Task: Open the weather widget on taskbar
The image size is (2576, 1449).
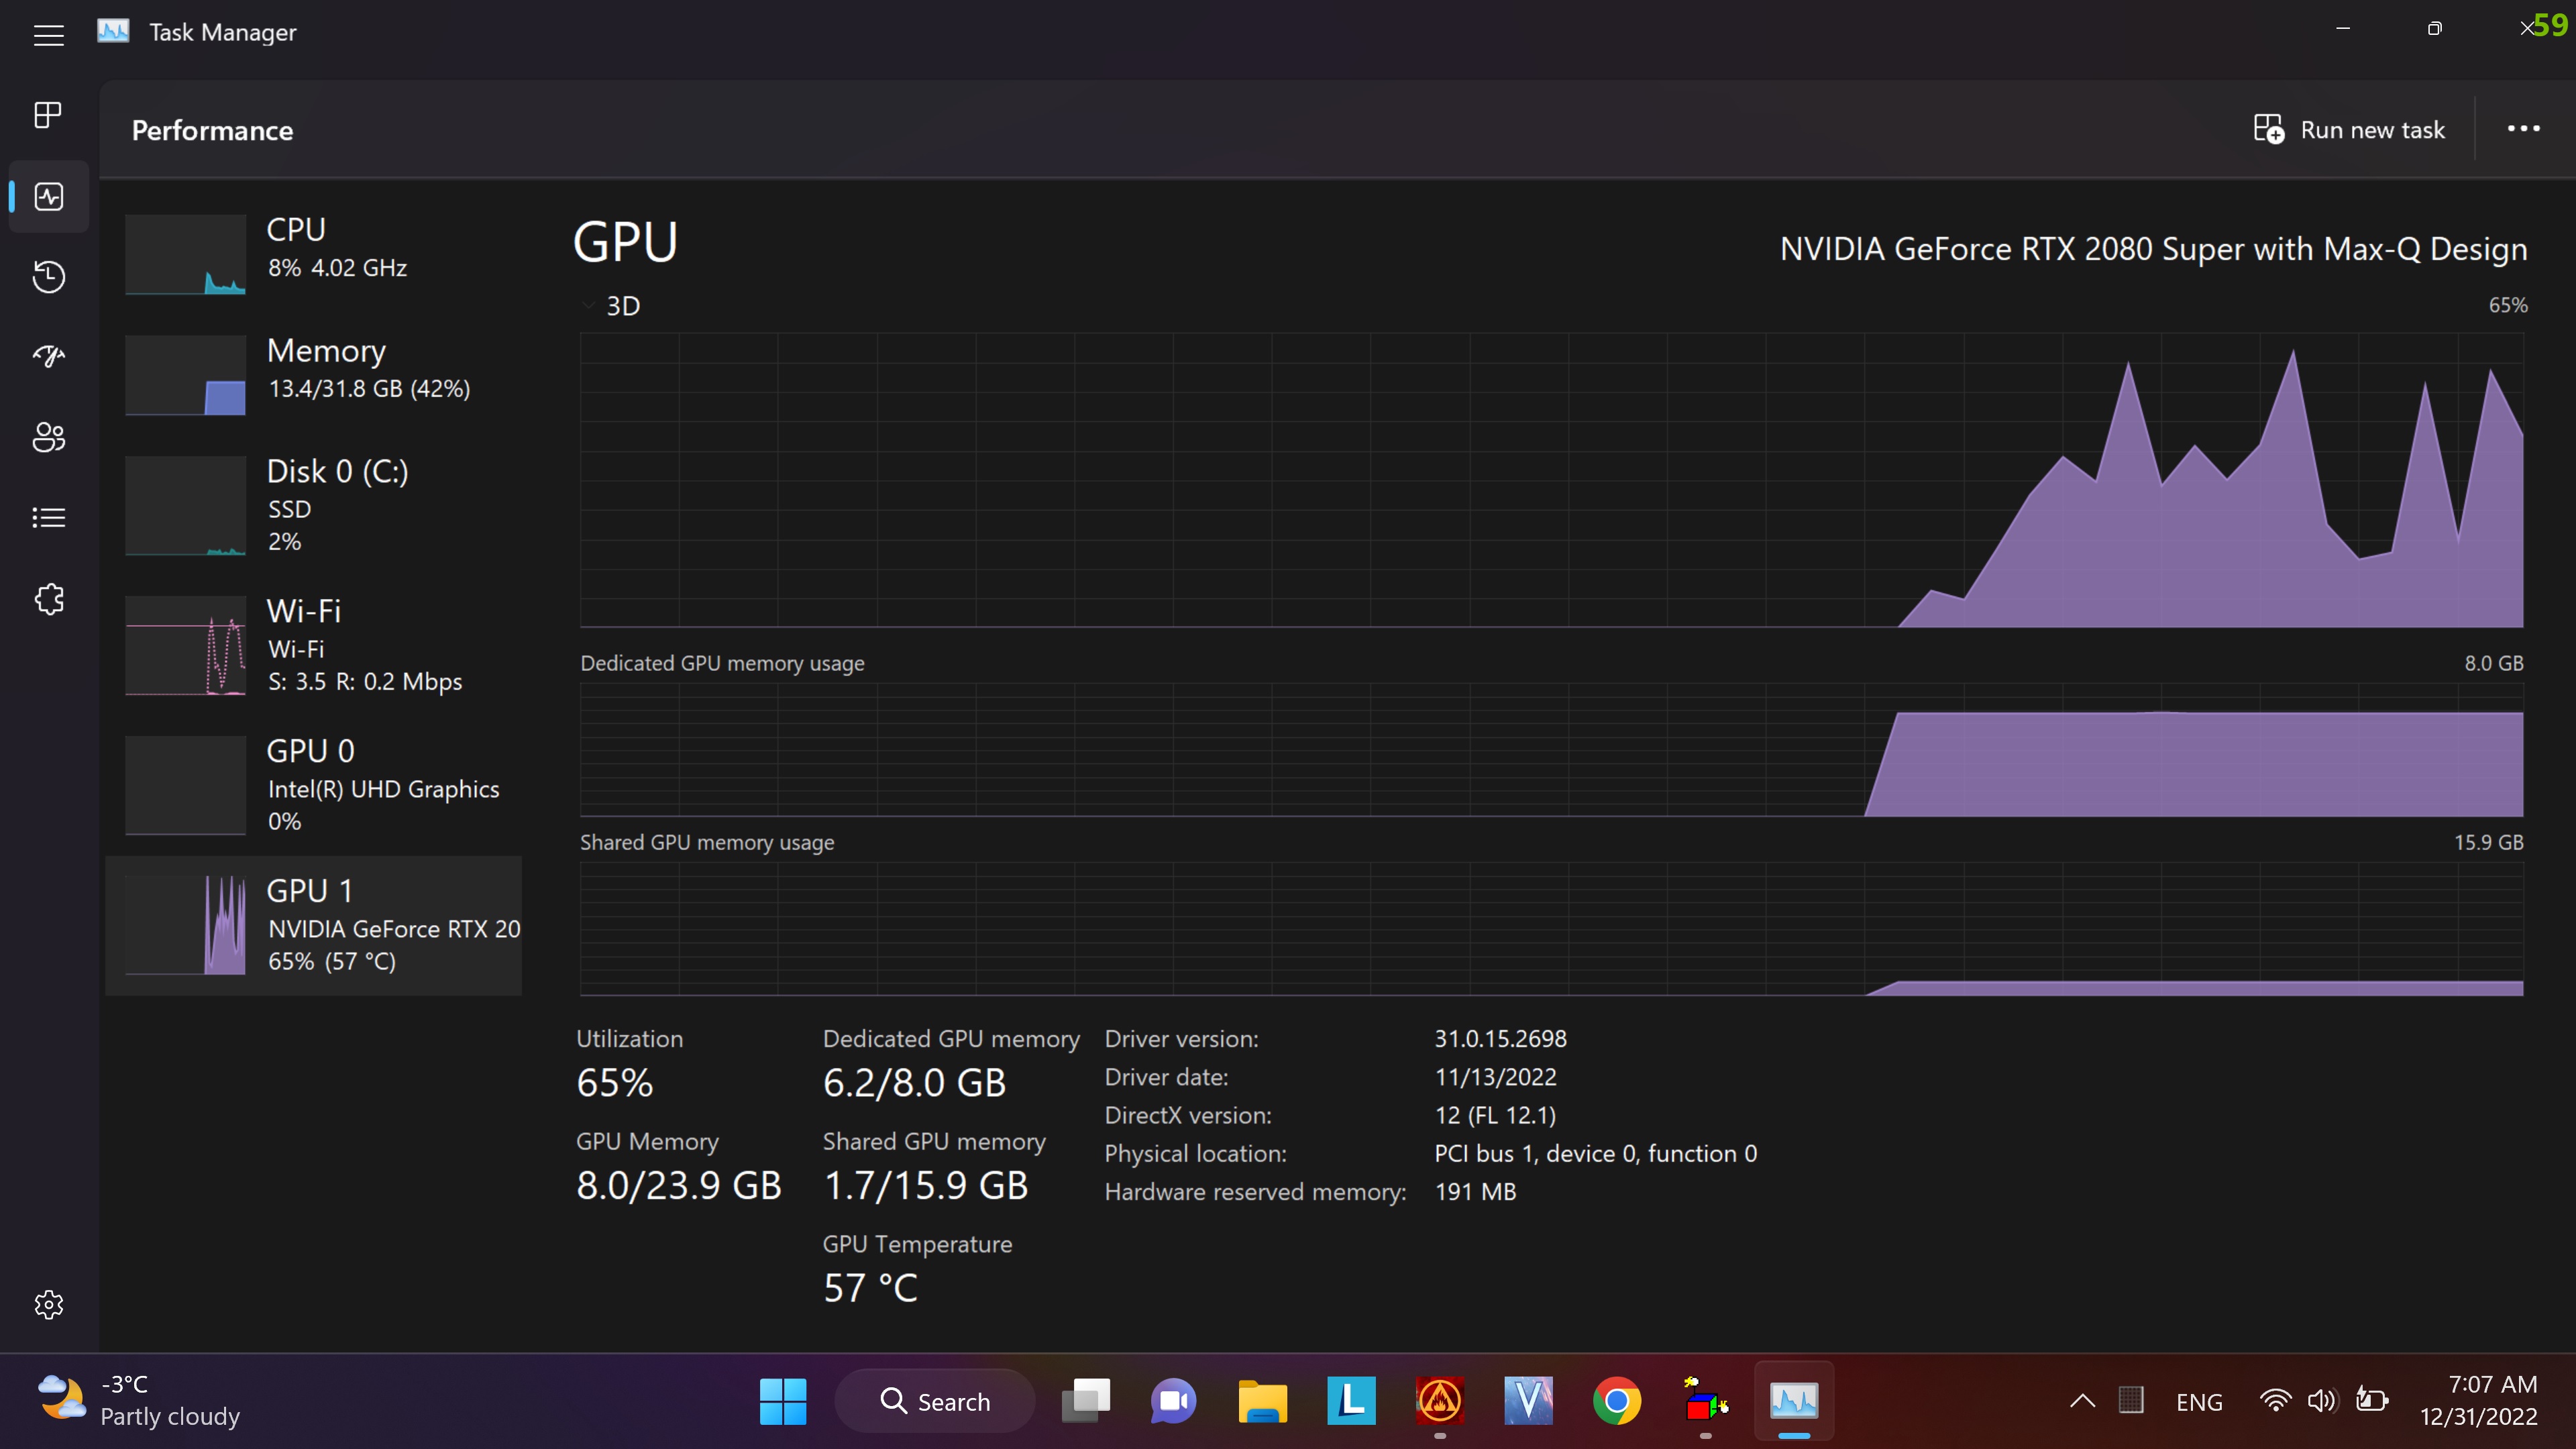Action: [x=140, y=1400]
